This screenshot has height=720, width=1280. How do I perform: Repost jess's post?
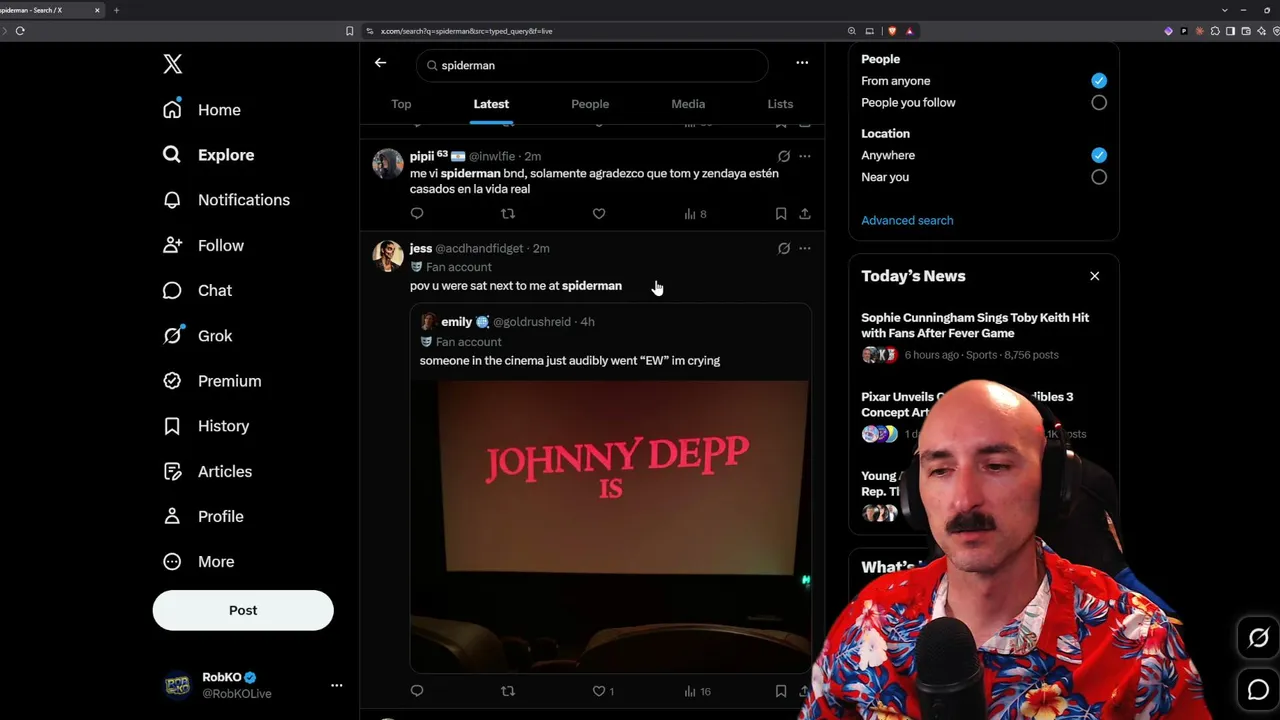tap(508, 691)
